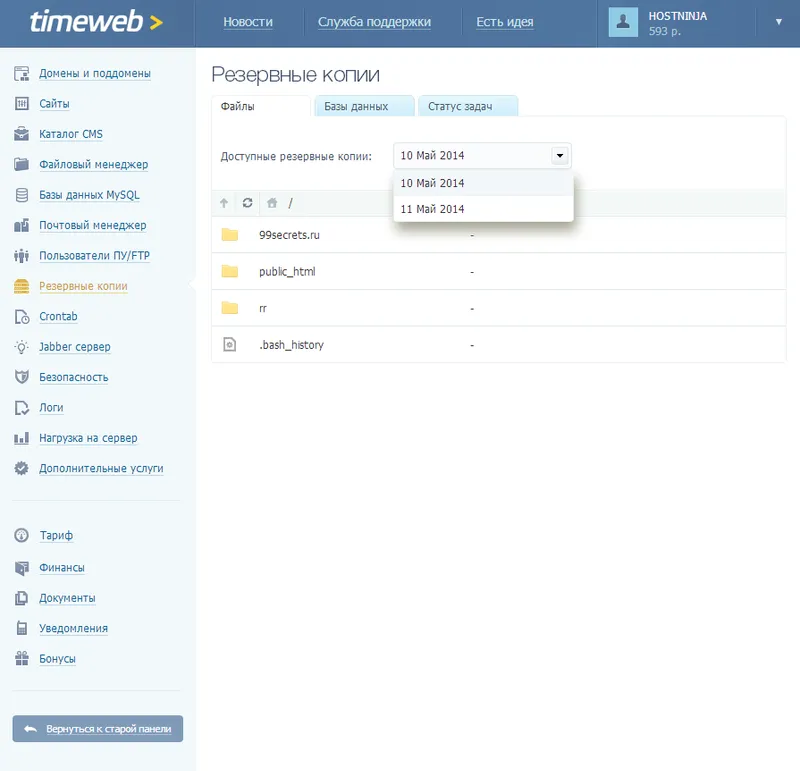The width and height of the screenshot is (800, 771).
Task: Select 11 Май 2014 backup option
Action: pyautogui.click(x=483, y=209)
